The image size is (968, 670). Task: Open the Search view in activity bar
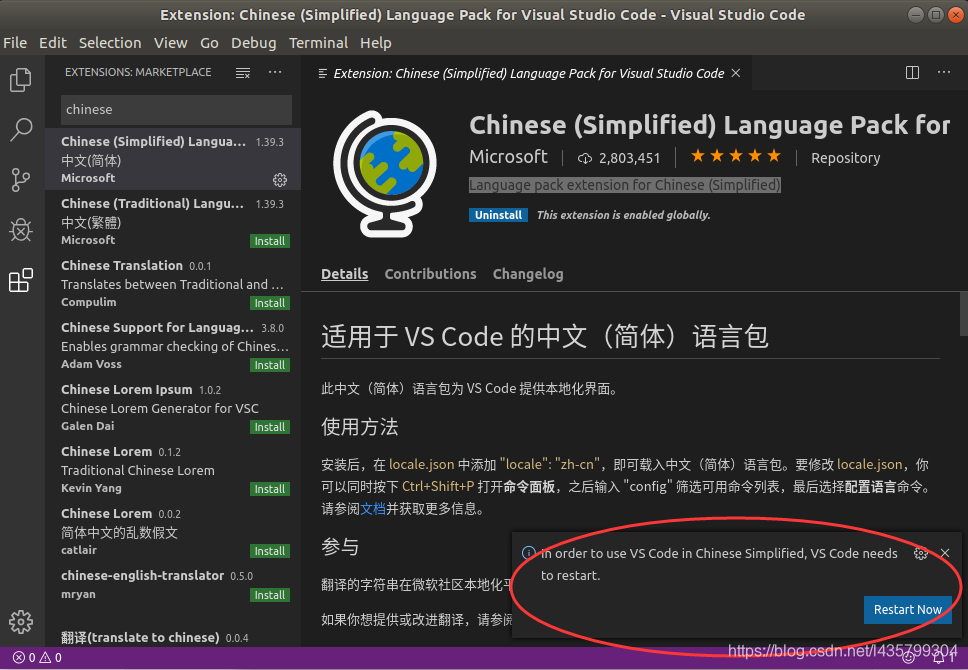pos(21,130)
